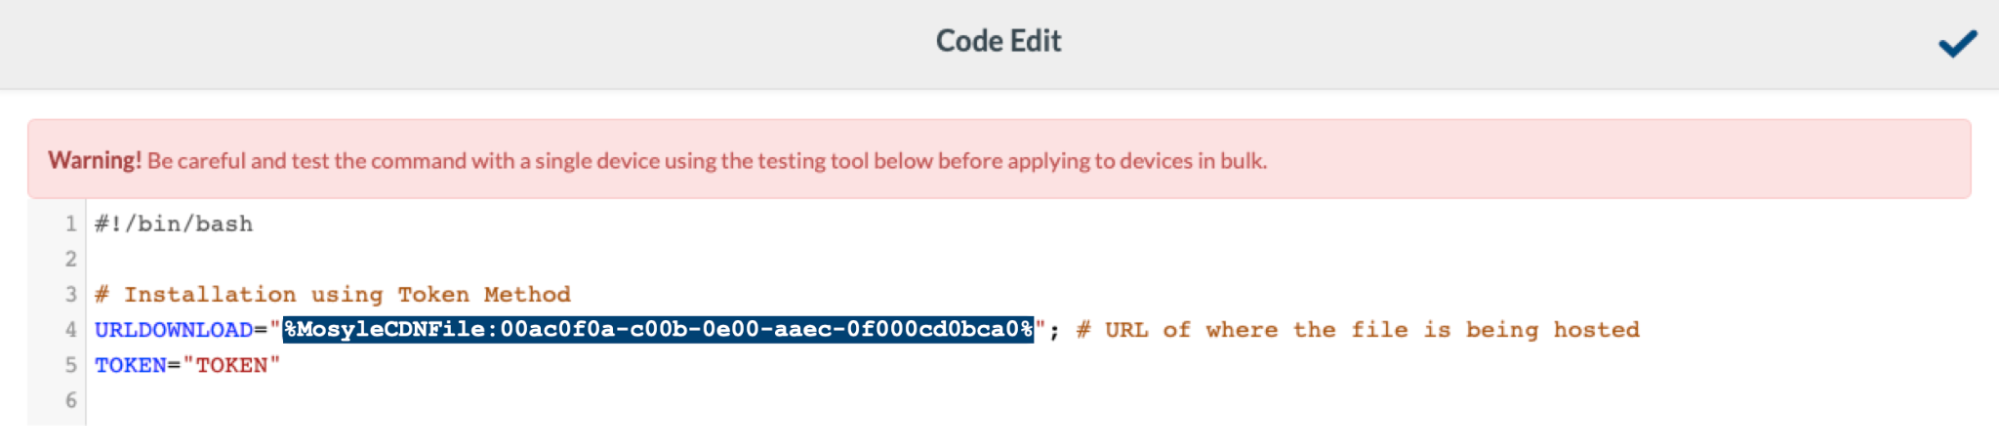This screenshot has width=1999, height=426.
Task: Click the checkmark to confirm code edit
Action: tap(1957, 43)
